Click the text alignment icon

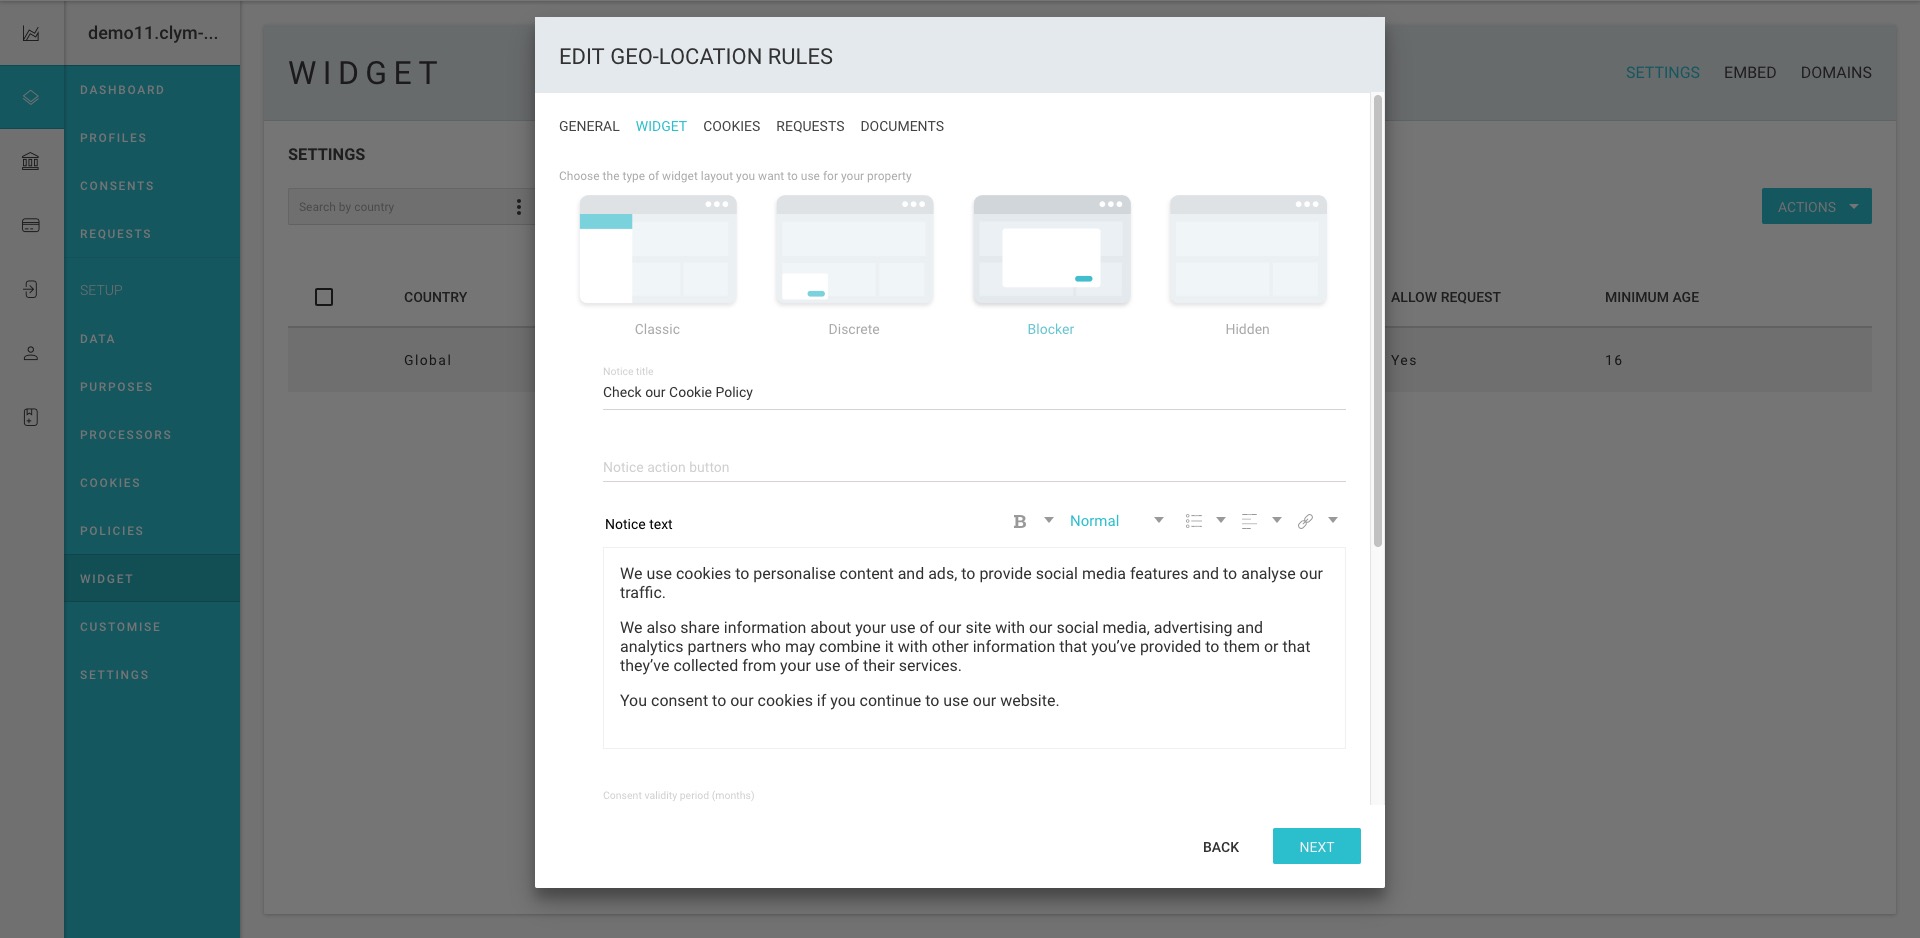[x=1249, y=521]
